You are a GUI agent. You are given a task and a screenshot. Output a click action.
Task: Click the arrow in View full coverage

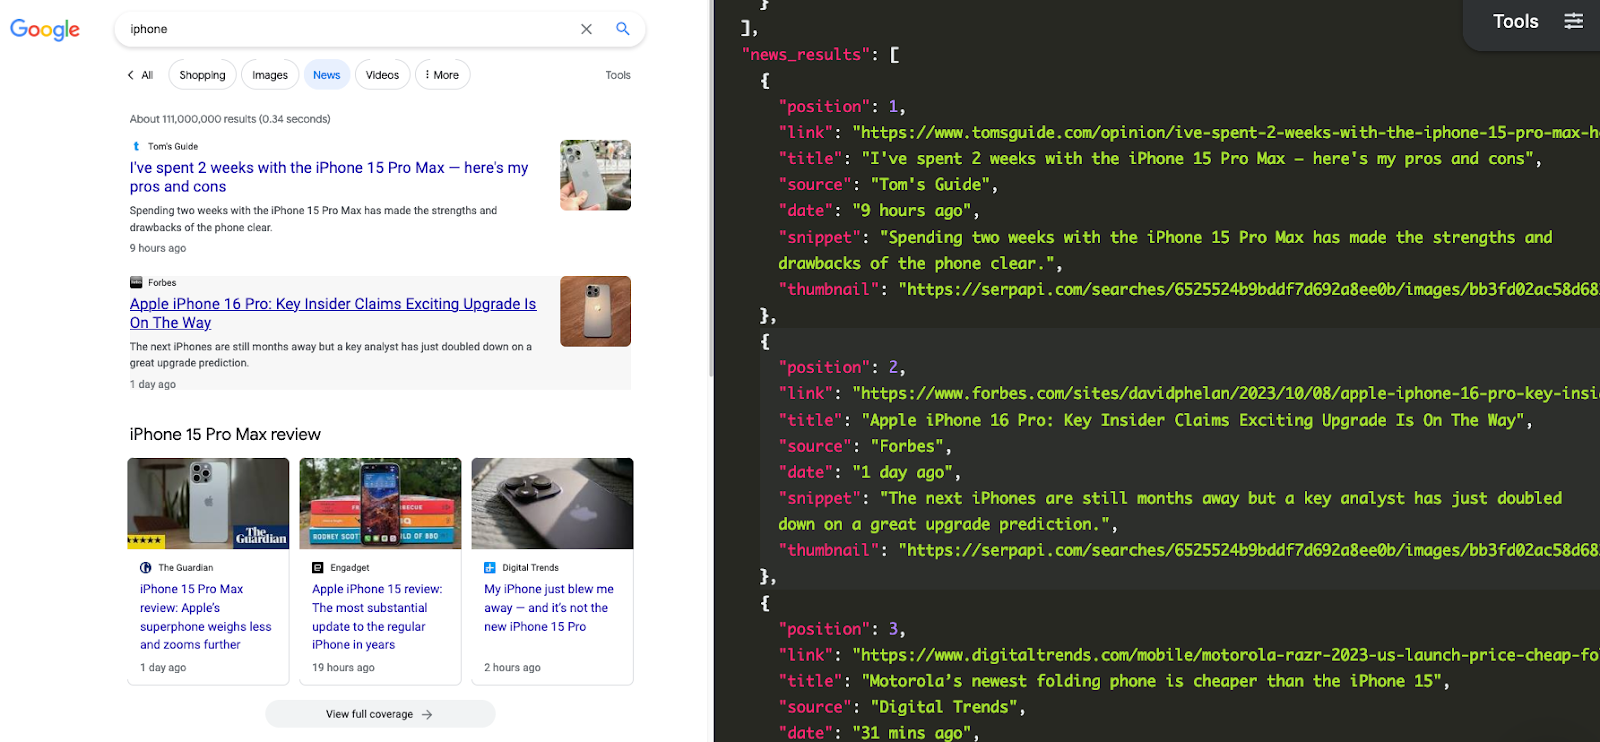pyautogui.click(x=427, y=714)
